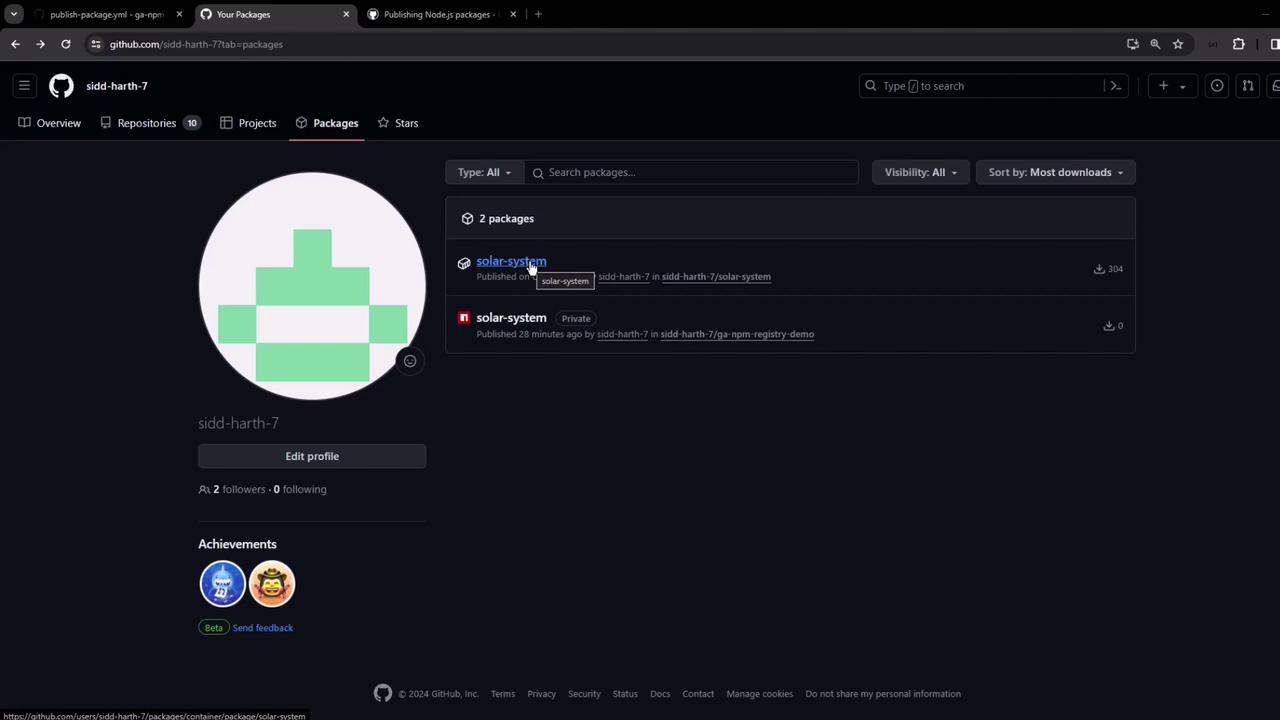The height and width of the screenshot is (720, 1280).
Task: View site information icon in address bar
Action: [x=96, y=44]
